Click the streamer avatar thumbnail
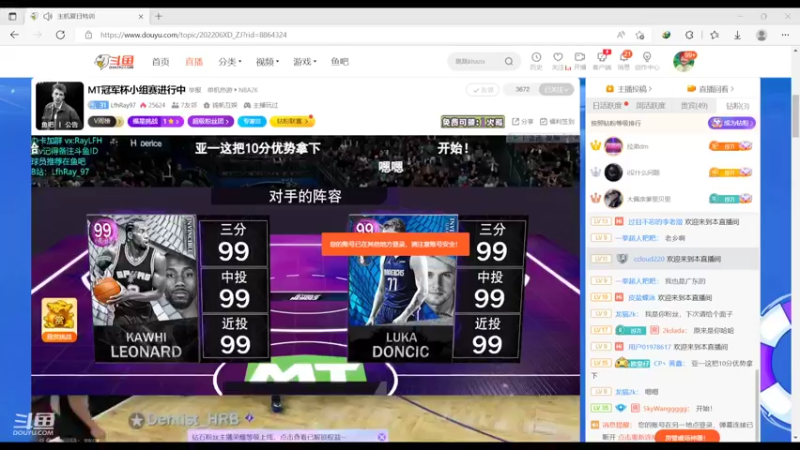 (x=59, y=106)
